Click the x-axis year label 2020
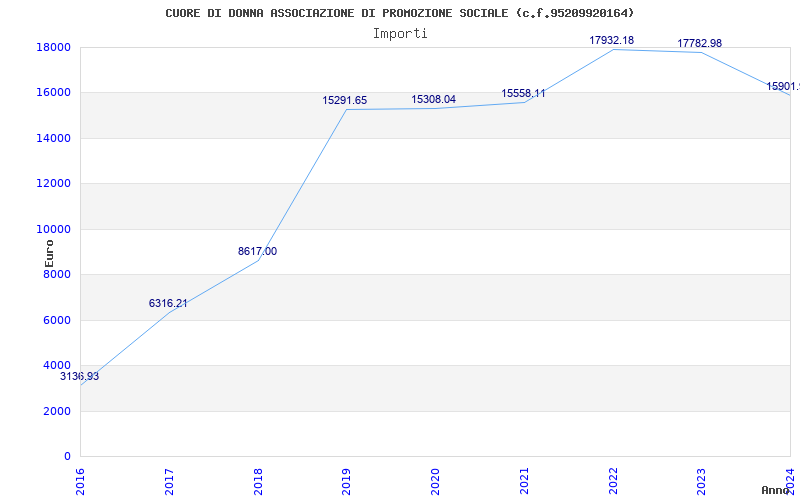The width and height of the screenshot is (800, 500). [x=435, y=482]
